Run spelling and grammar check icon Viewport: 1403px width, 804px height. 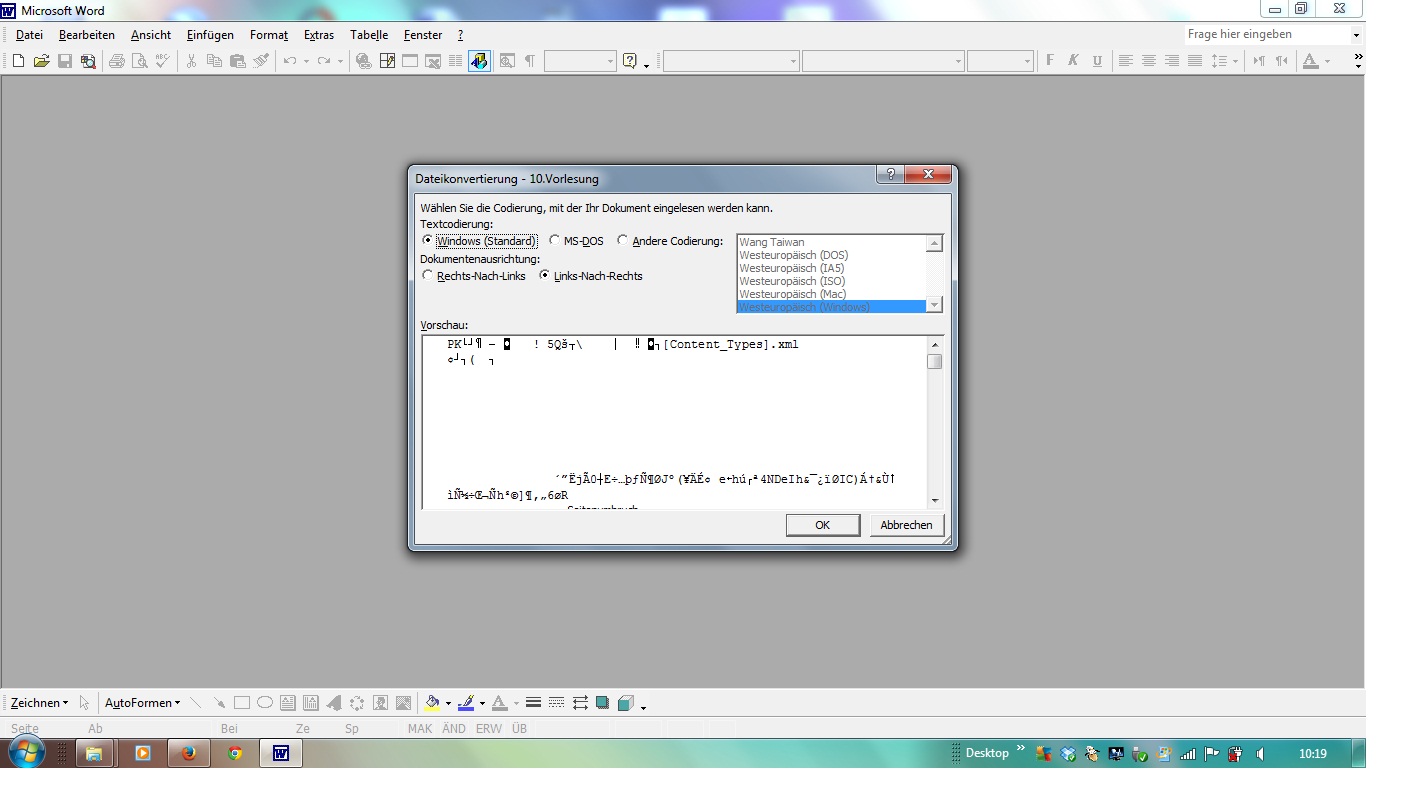click(x=162, y=61)
